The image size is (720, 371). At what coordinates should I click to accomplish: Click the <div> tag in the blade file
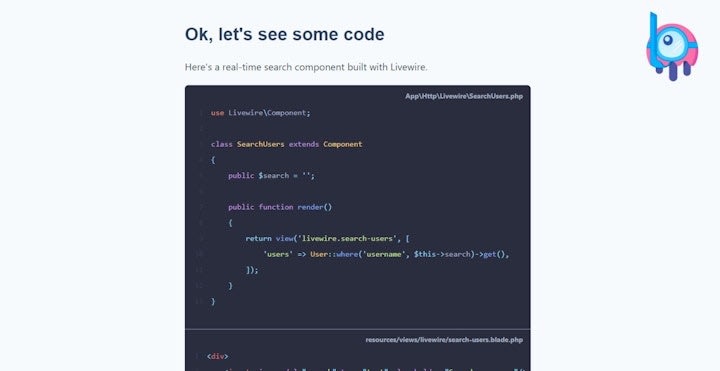[x=218, y=356]
